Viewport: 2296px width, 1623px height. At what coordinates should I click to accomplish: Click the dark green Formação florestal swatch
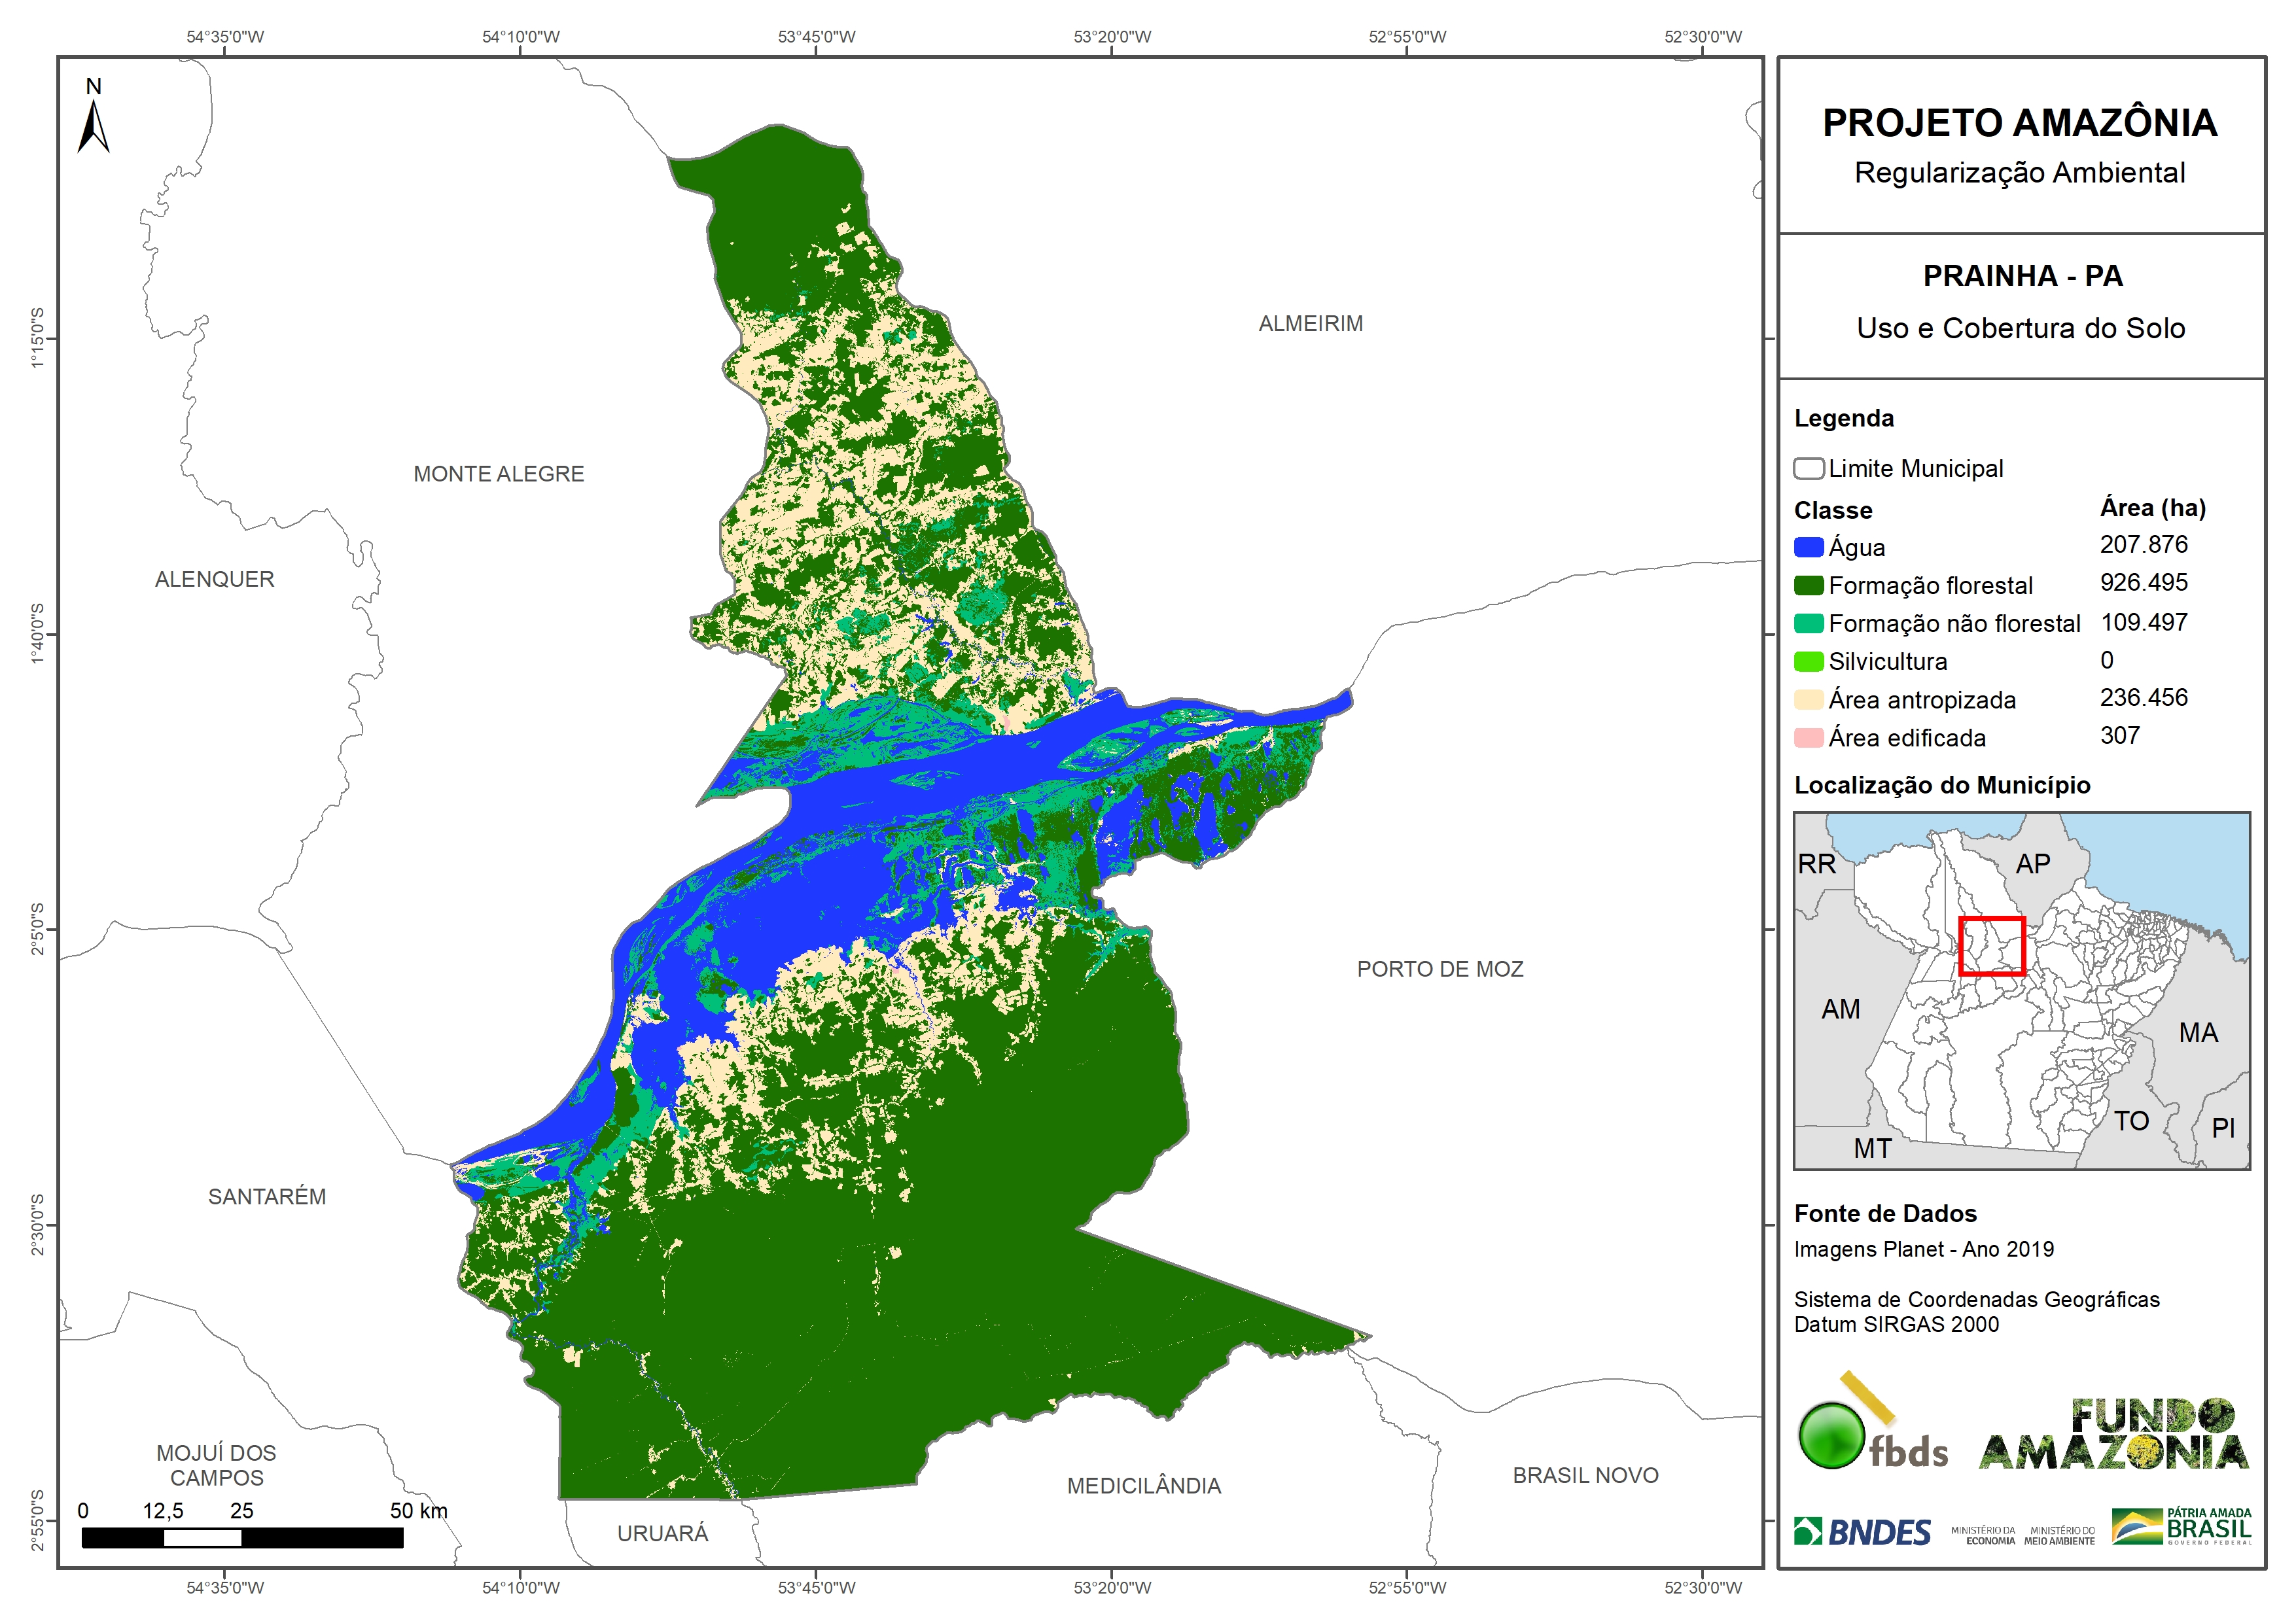coord(1808,586)
